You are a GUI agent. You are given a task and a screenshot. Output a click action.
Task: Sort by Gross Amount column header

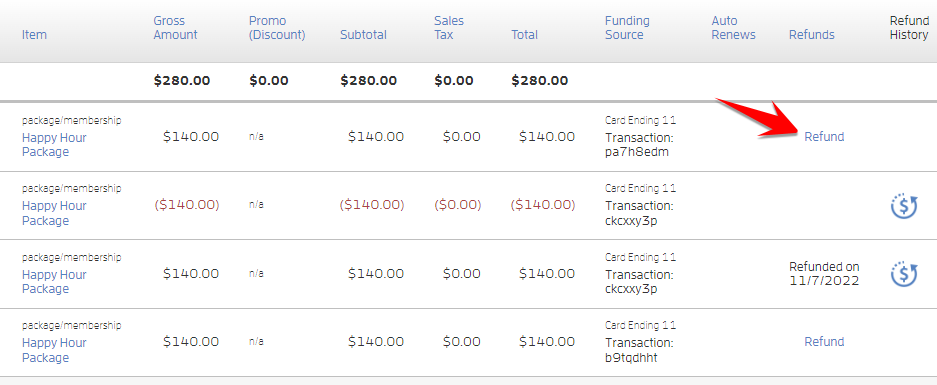point(174,28)
